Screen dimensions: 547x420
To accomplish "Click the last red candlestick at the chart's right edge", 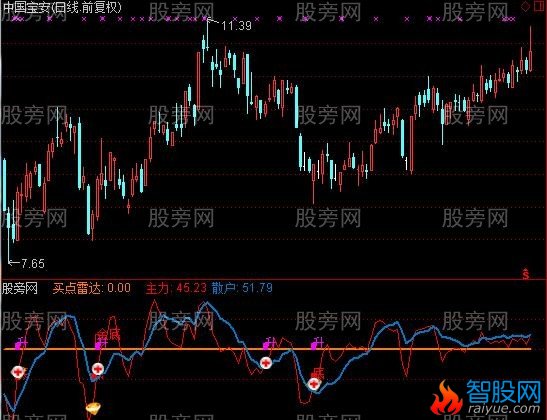I will click(x=531, y=49).
